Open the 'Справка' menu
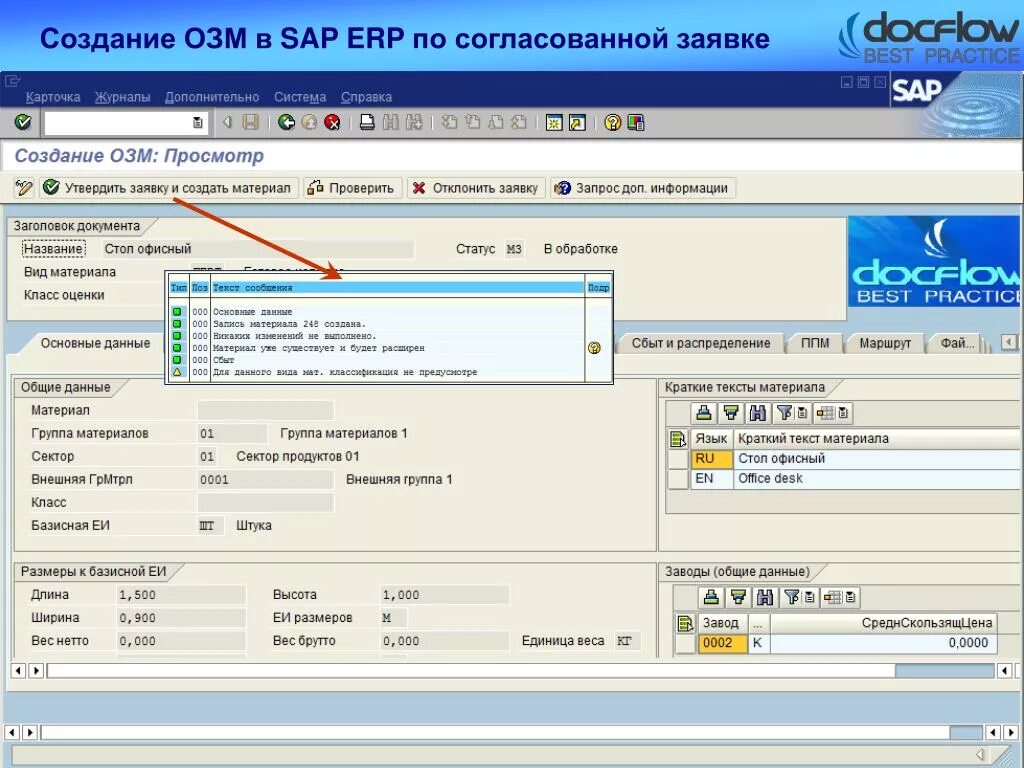Image resolution: width=1024 pixels, height=768 pixels. [x=366, y=97]
